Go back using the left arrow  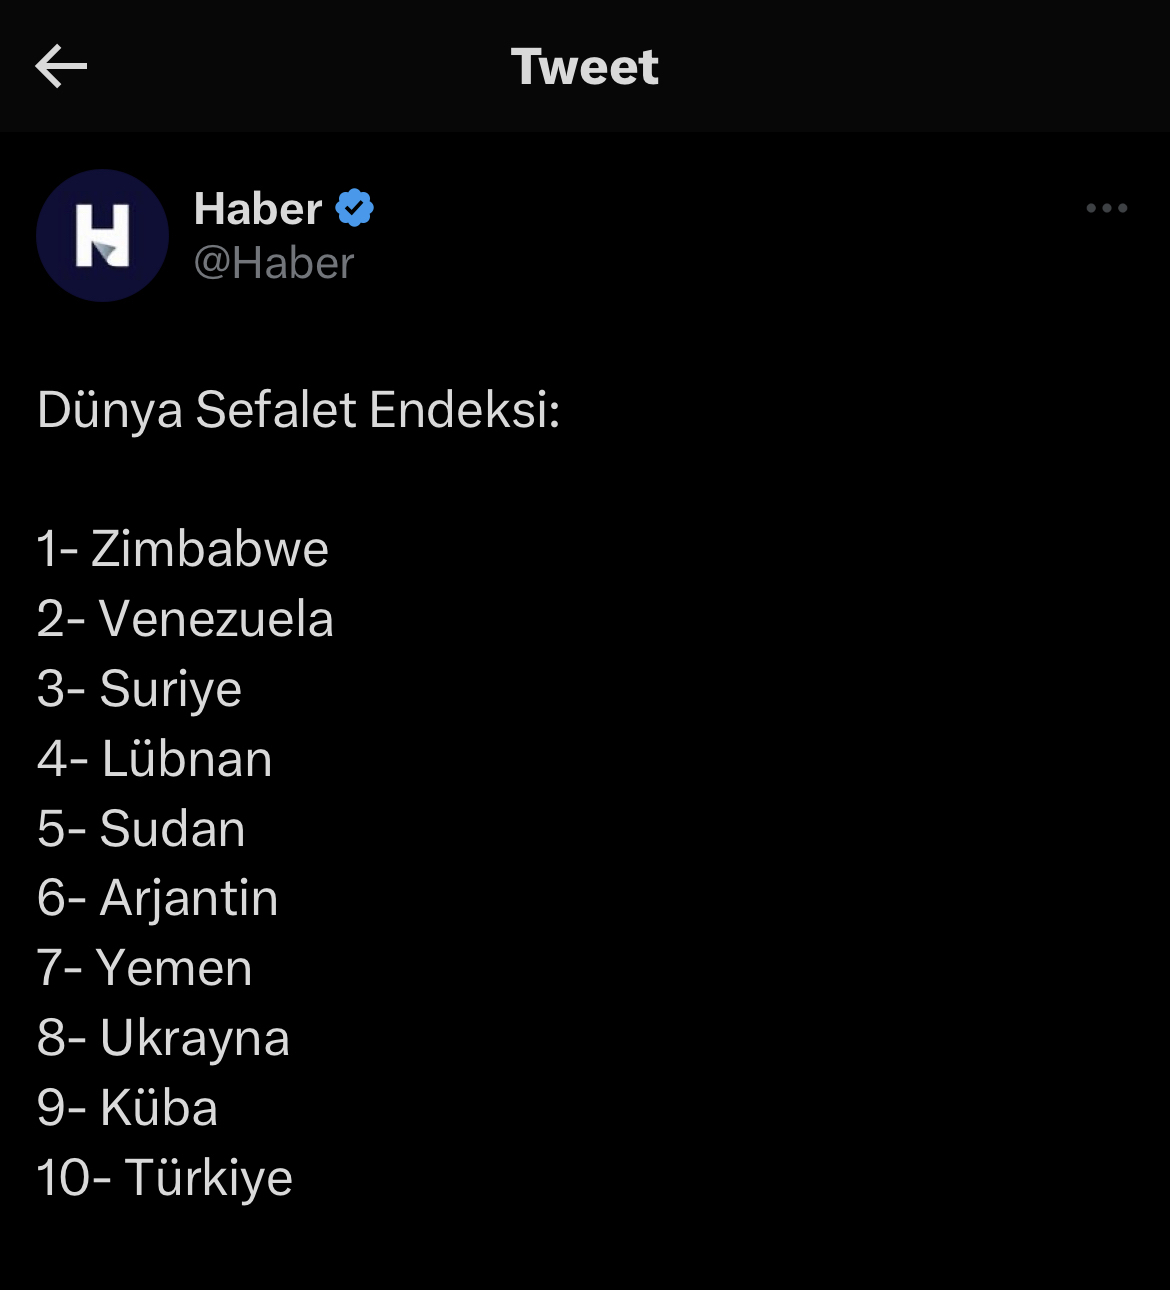click(x=61, y=67)
